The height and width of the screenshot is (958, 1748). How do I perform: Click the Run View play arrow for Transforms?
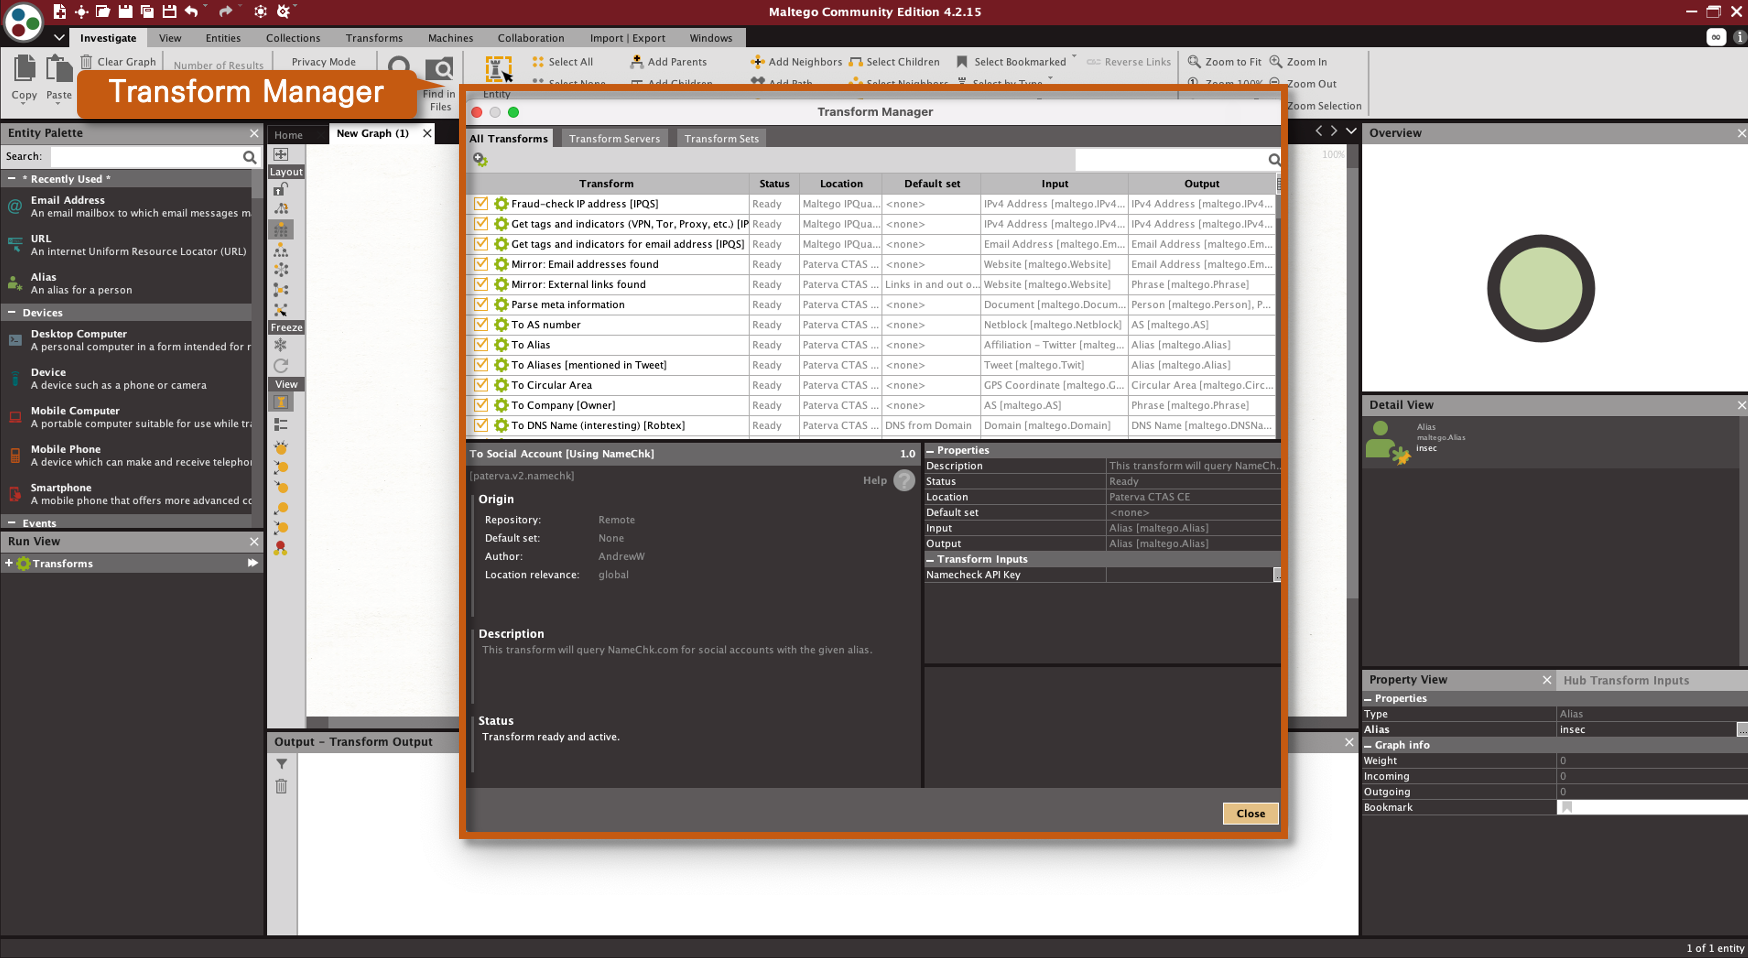[252, 563]
